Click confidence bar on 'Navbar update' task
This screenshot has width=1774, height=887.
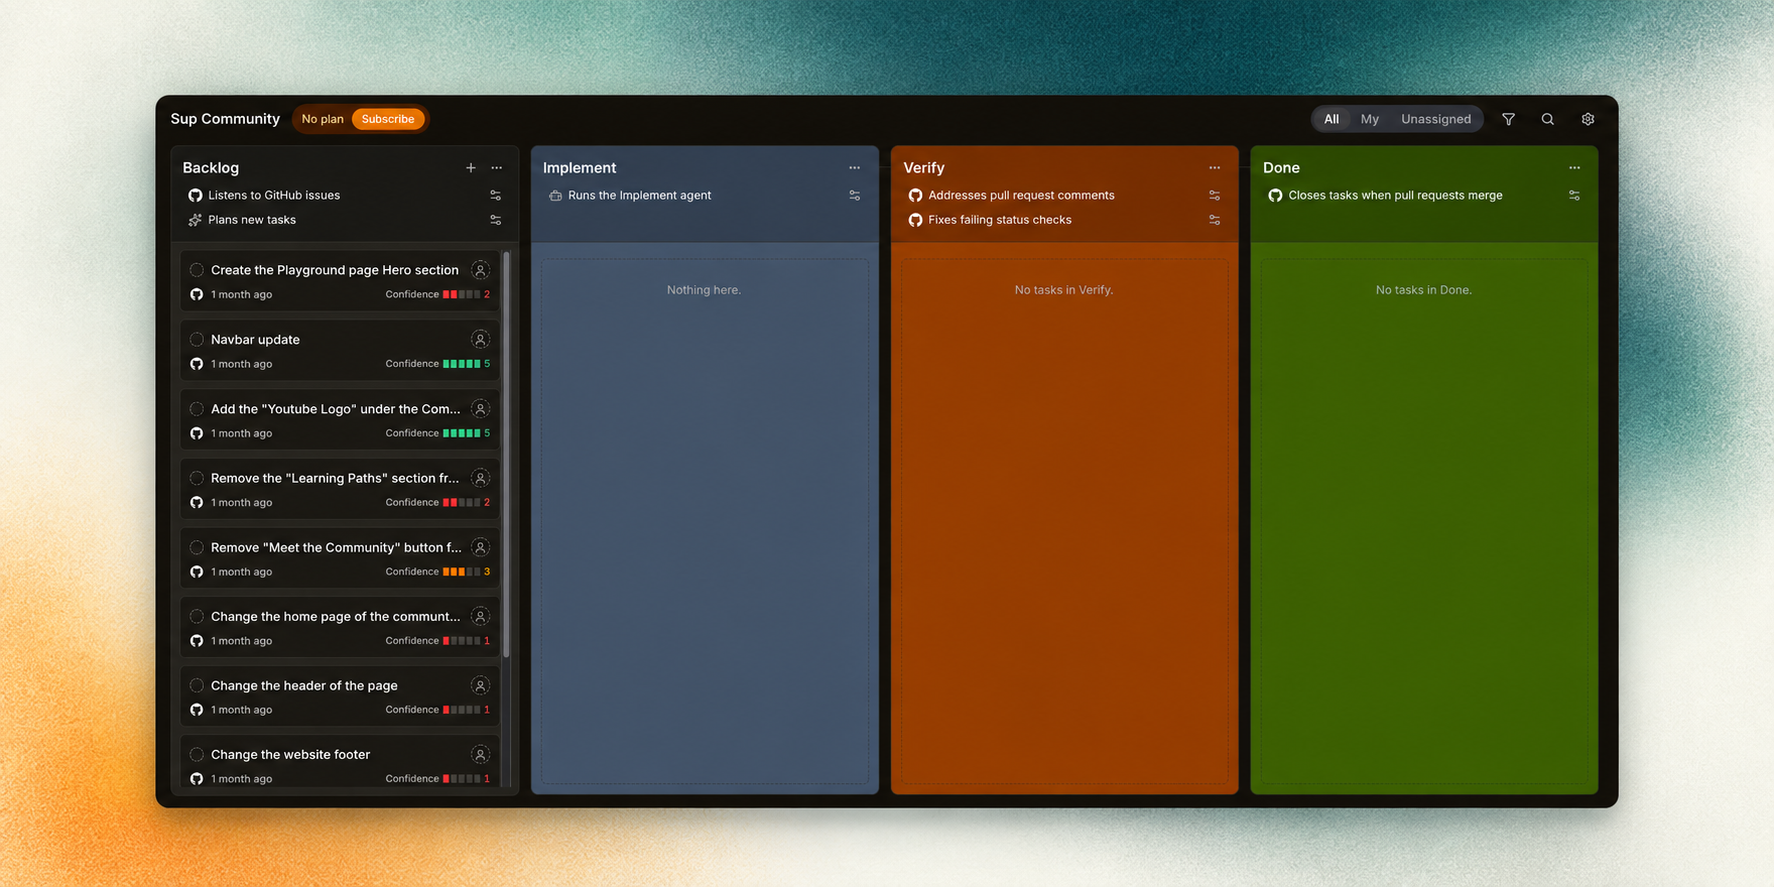point(461,364)
